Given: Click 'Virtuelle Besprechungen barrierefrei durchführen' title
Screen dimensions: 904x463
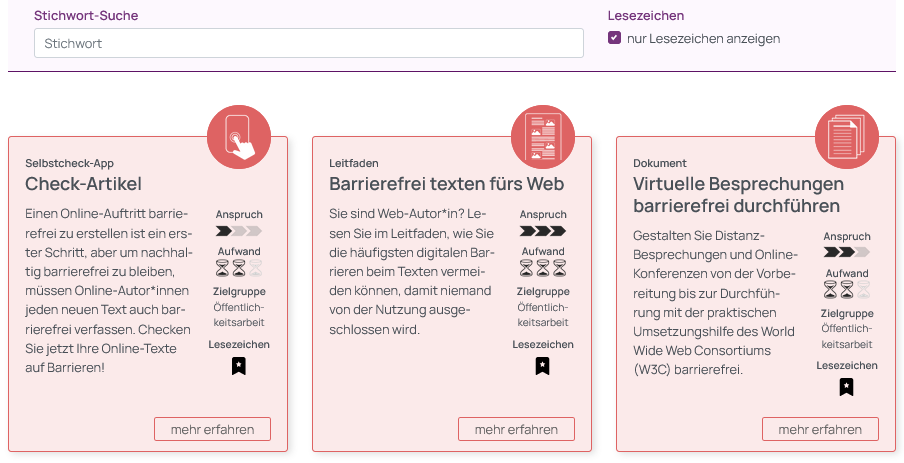Looking at the screenshot, I should tap(739, 195).
